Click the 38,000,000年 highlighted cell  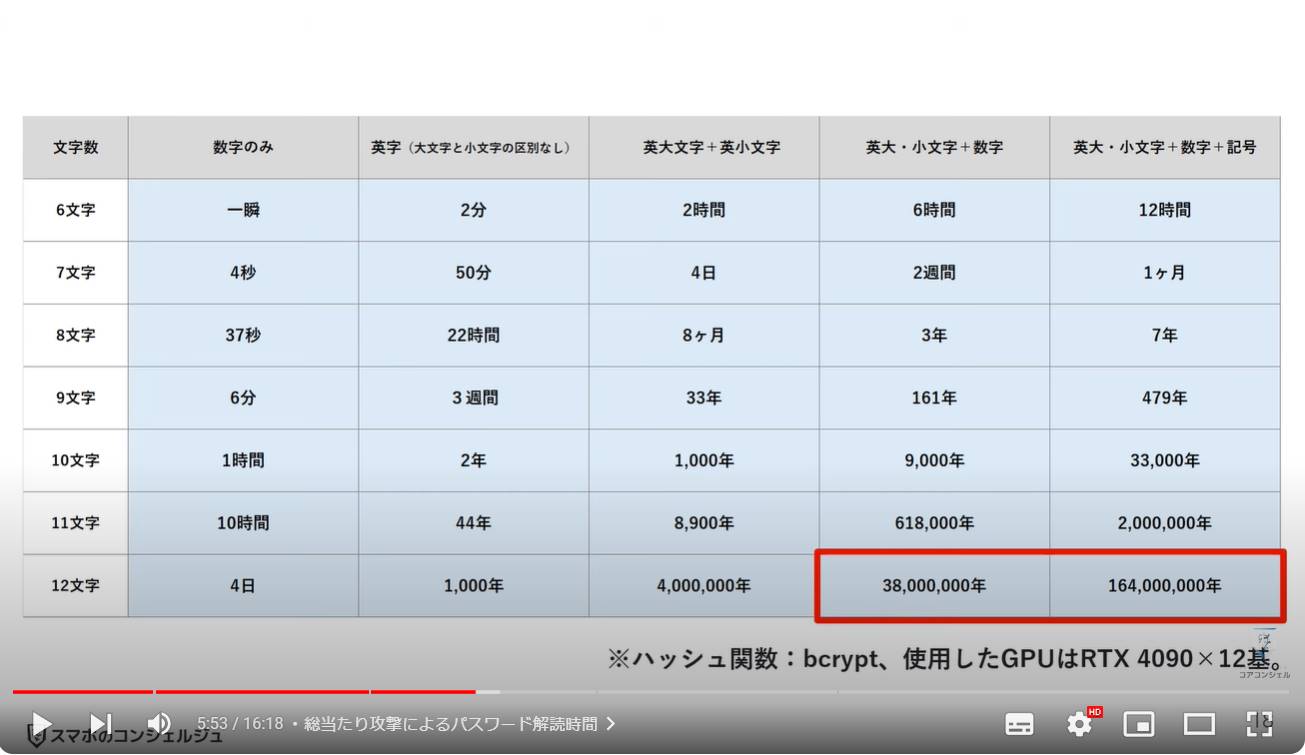click(x=933, y=586)
